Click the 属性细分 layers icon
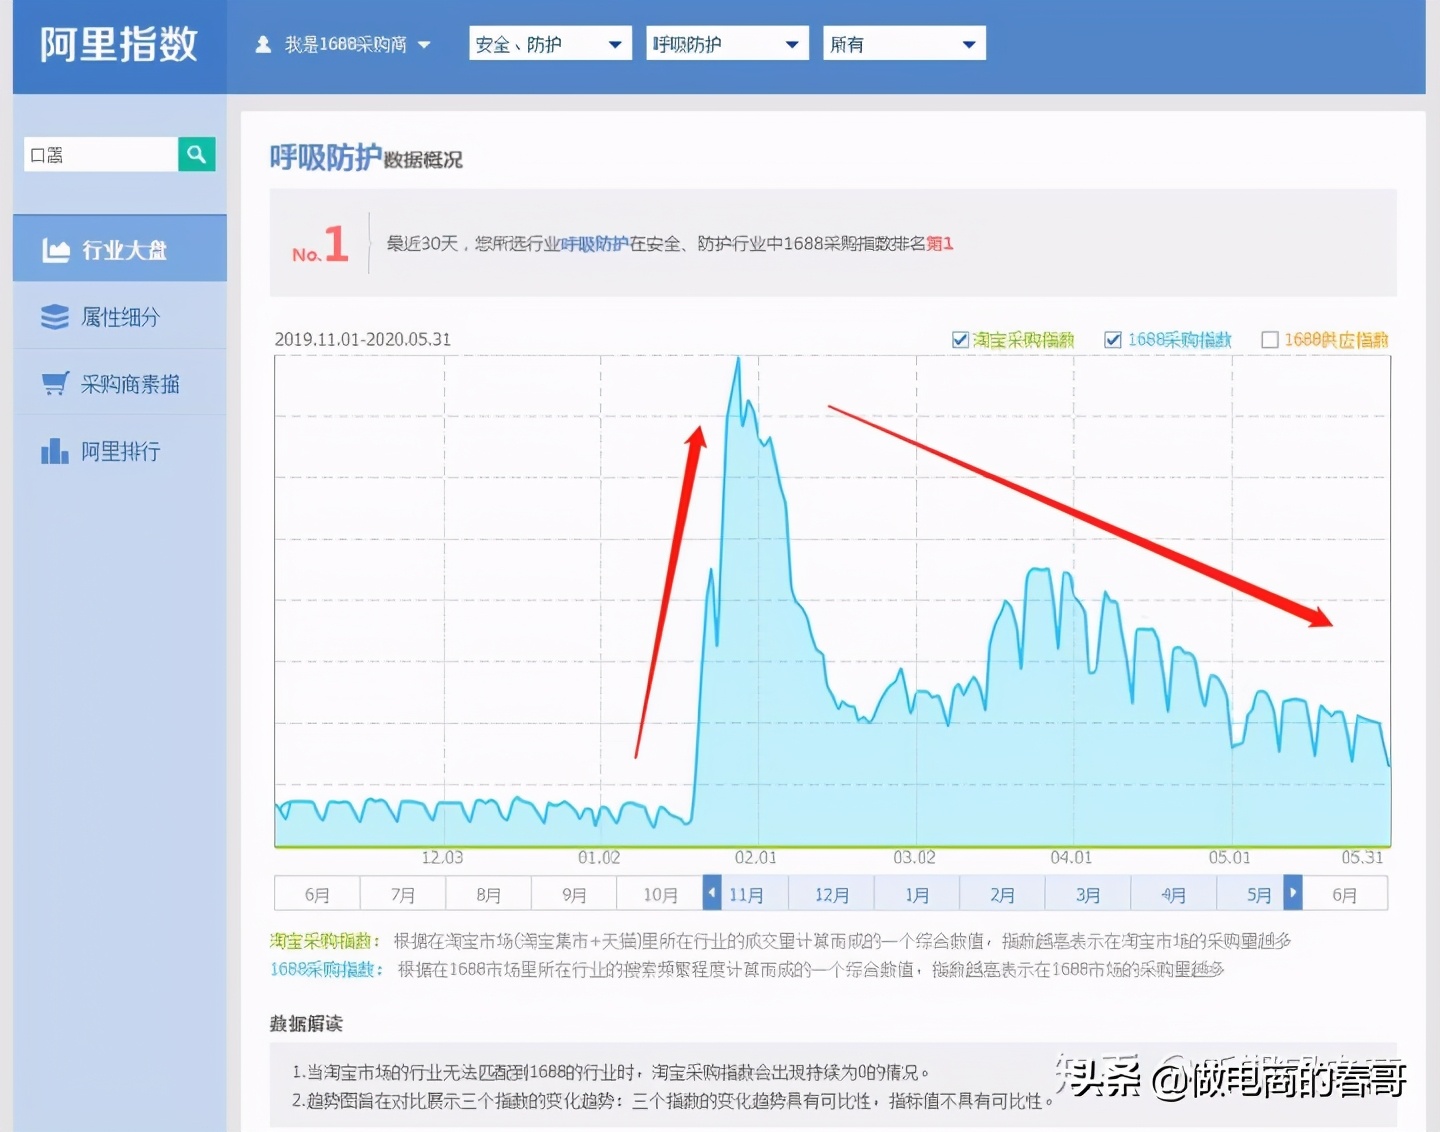 54,316
